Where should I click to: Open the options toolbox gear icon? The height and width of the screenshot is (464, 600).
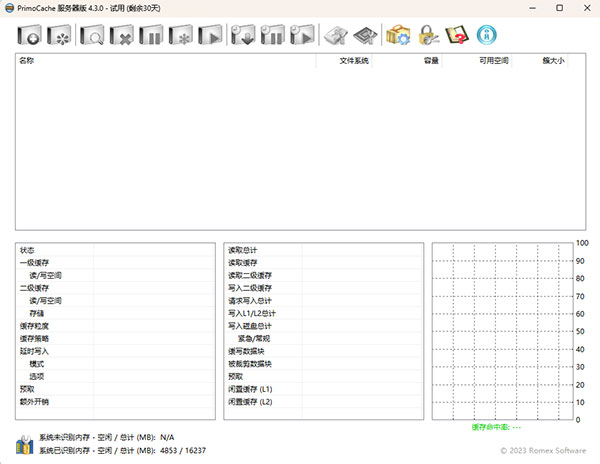(398, 35)
